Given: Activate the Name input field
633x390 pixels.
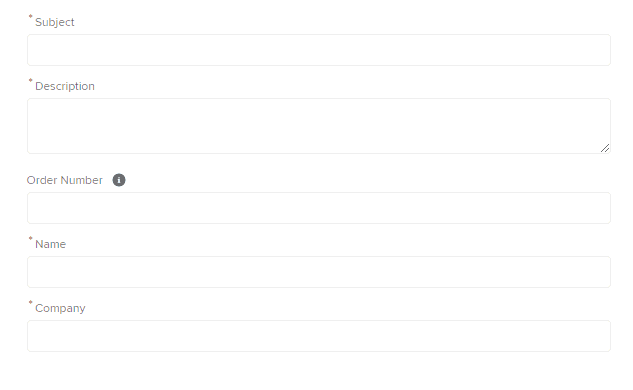Looking at the screenshot, I should click(x=319, y=272).
